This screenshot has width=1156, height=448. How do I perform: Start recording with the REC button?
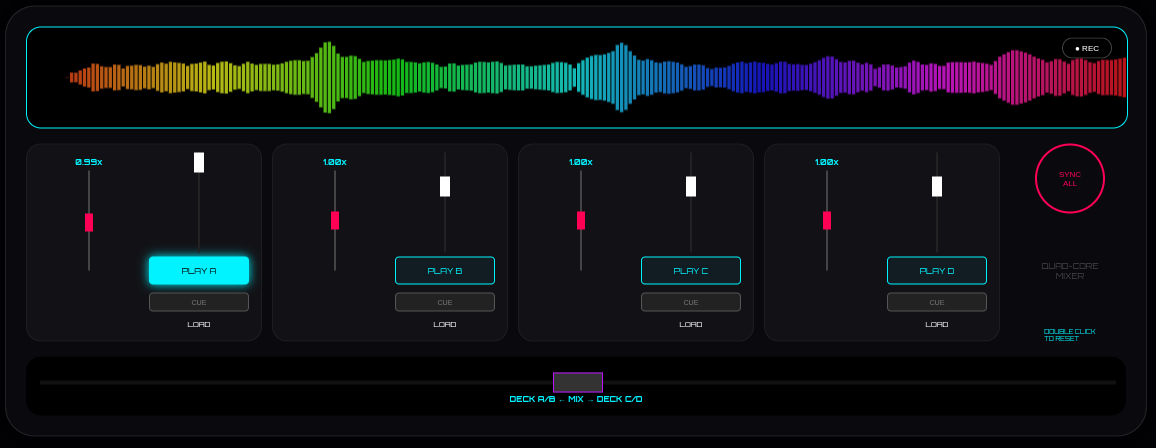(x=1087, y=48)
